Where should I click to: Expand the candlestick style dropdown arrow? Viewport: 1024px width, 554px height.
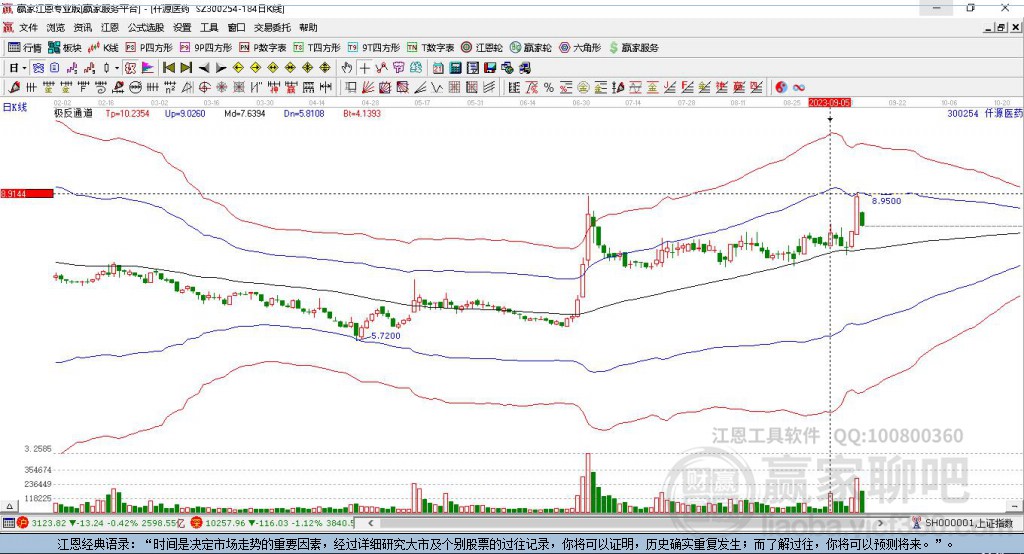point(117,68)
